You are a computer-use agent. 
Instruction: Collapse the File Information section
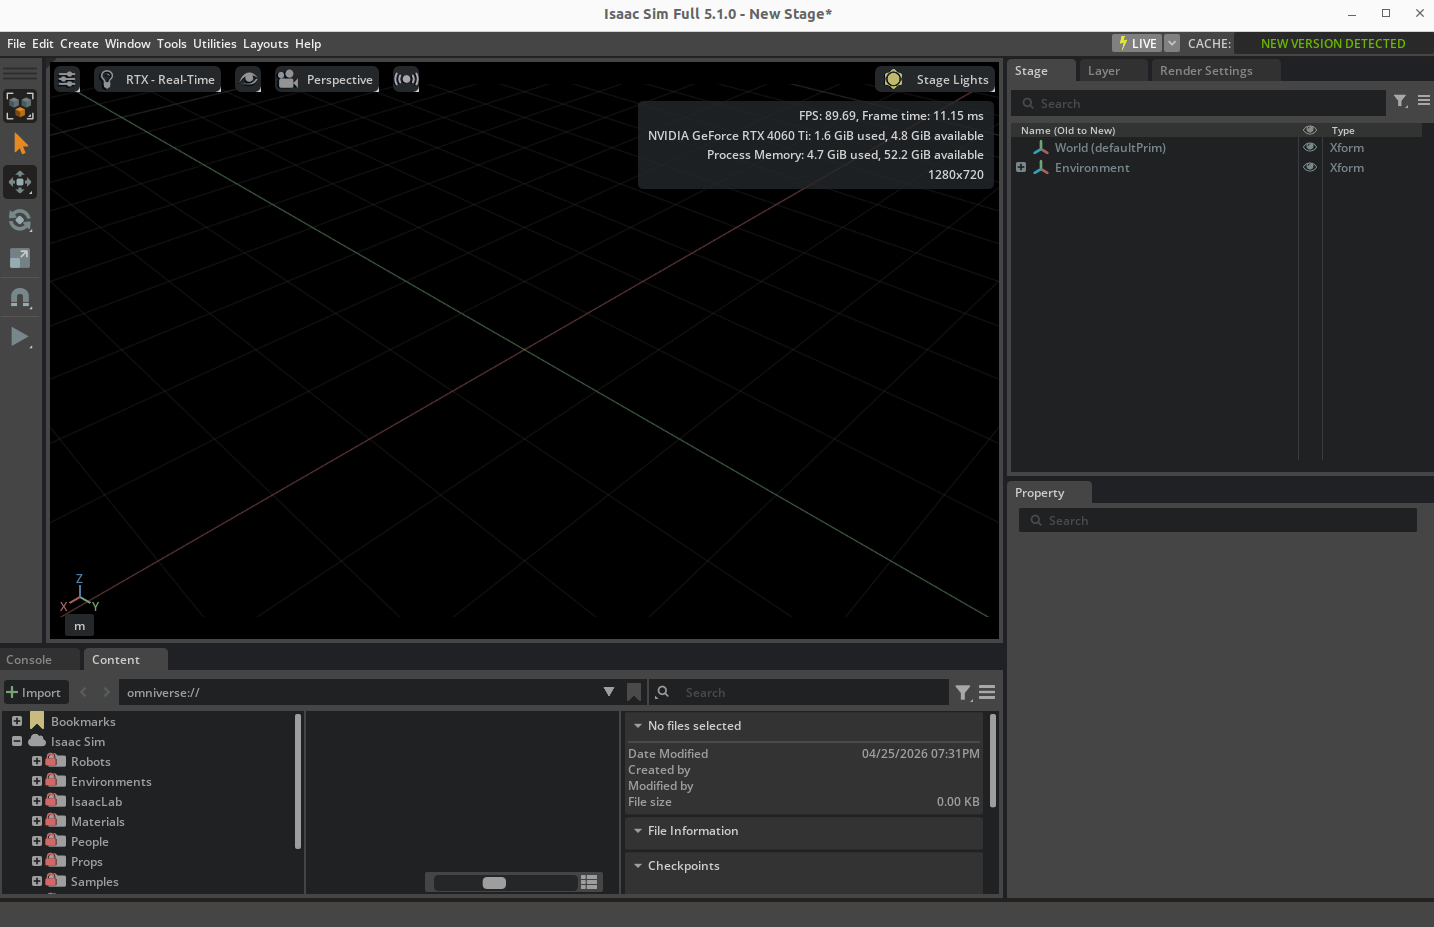tap(638, 831)
